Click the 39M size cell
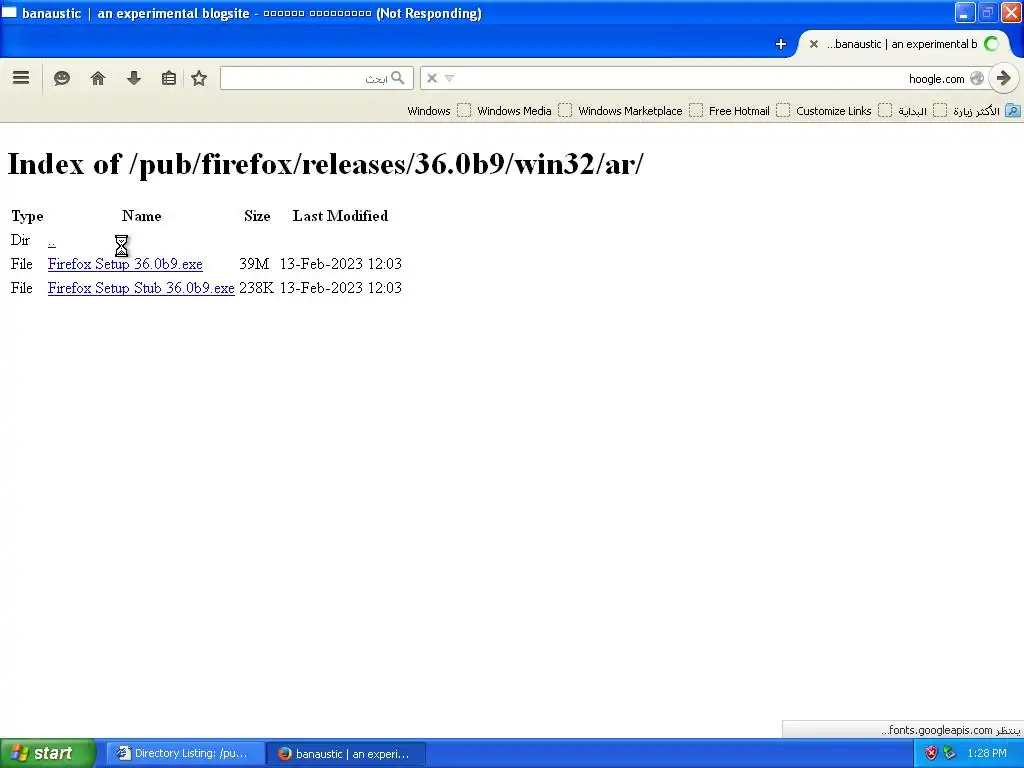 (254, 264)
